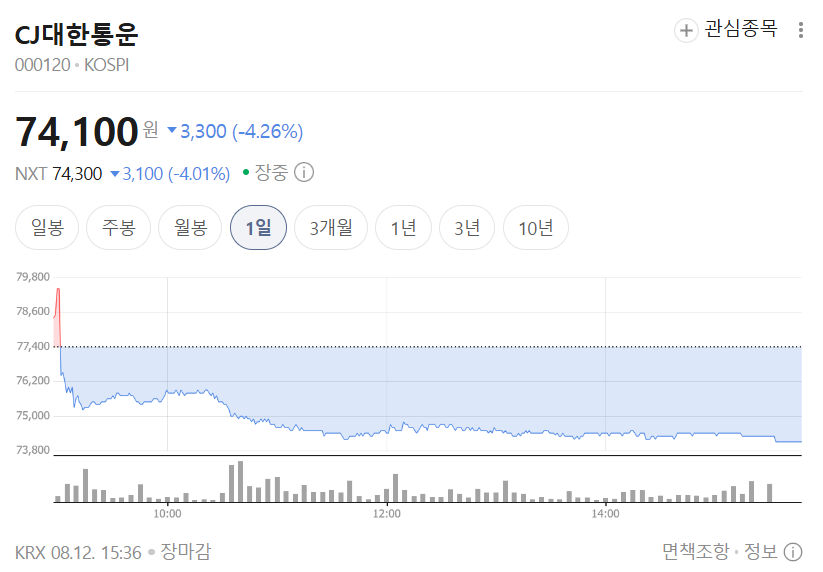823x572 pixels.
Task: Open the three-dot more options menu
Action: click(x=800, y=30)
